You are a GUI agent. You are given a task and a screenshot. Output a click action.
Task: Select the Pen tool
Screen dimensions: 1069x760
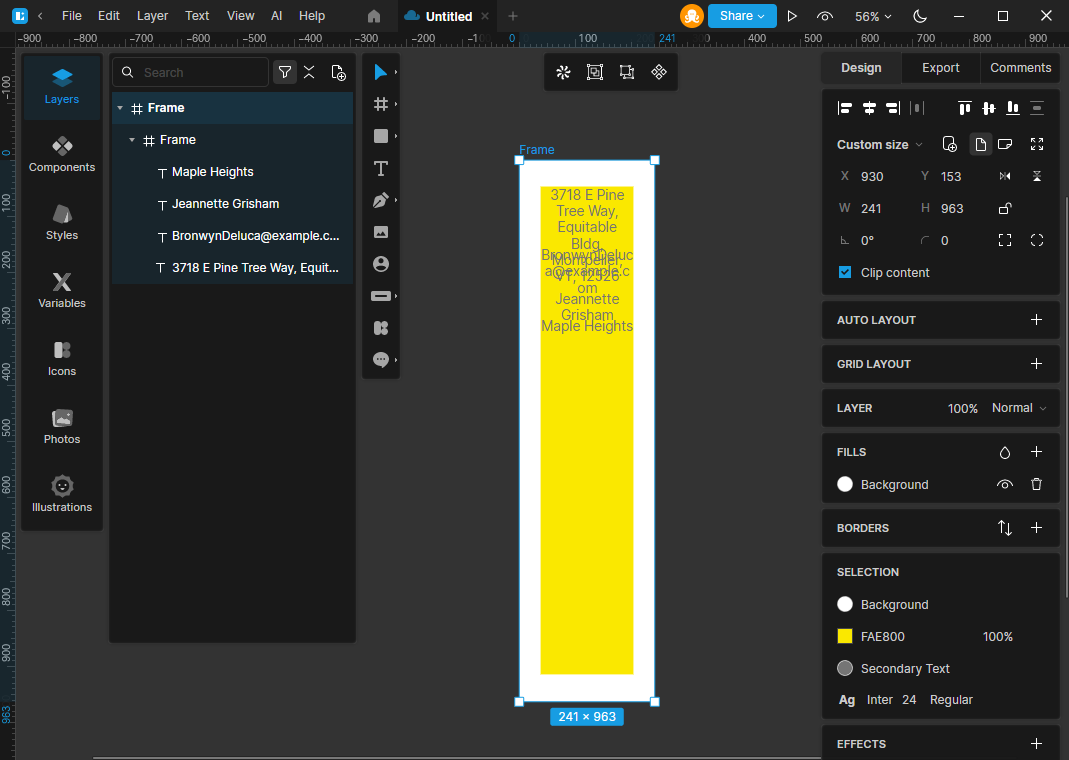pos(380,200)
